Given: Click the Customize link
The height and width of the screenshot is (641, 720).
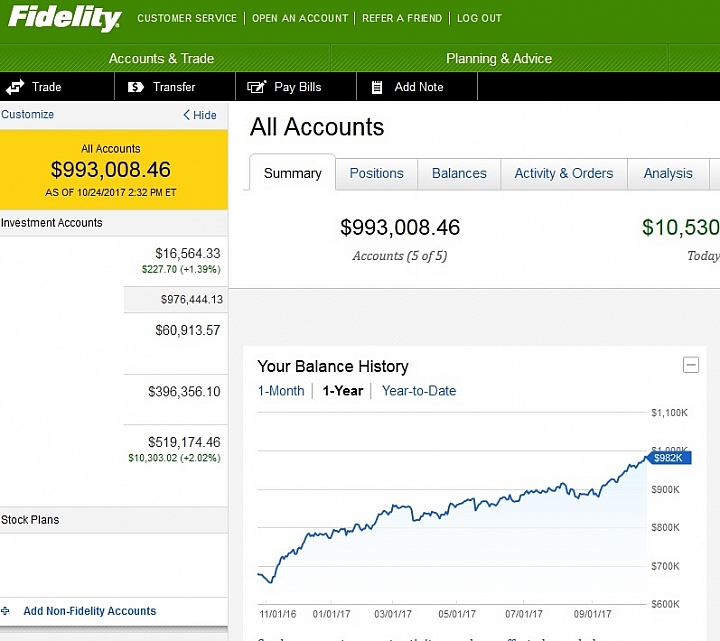Looking at the screenshot, I should (x=28, y=114).
